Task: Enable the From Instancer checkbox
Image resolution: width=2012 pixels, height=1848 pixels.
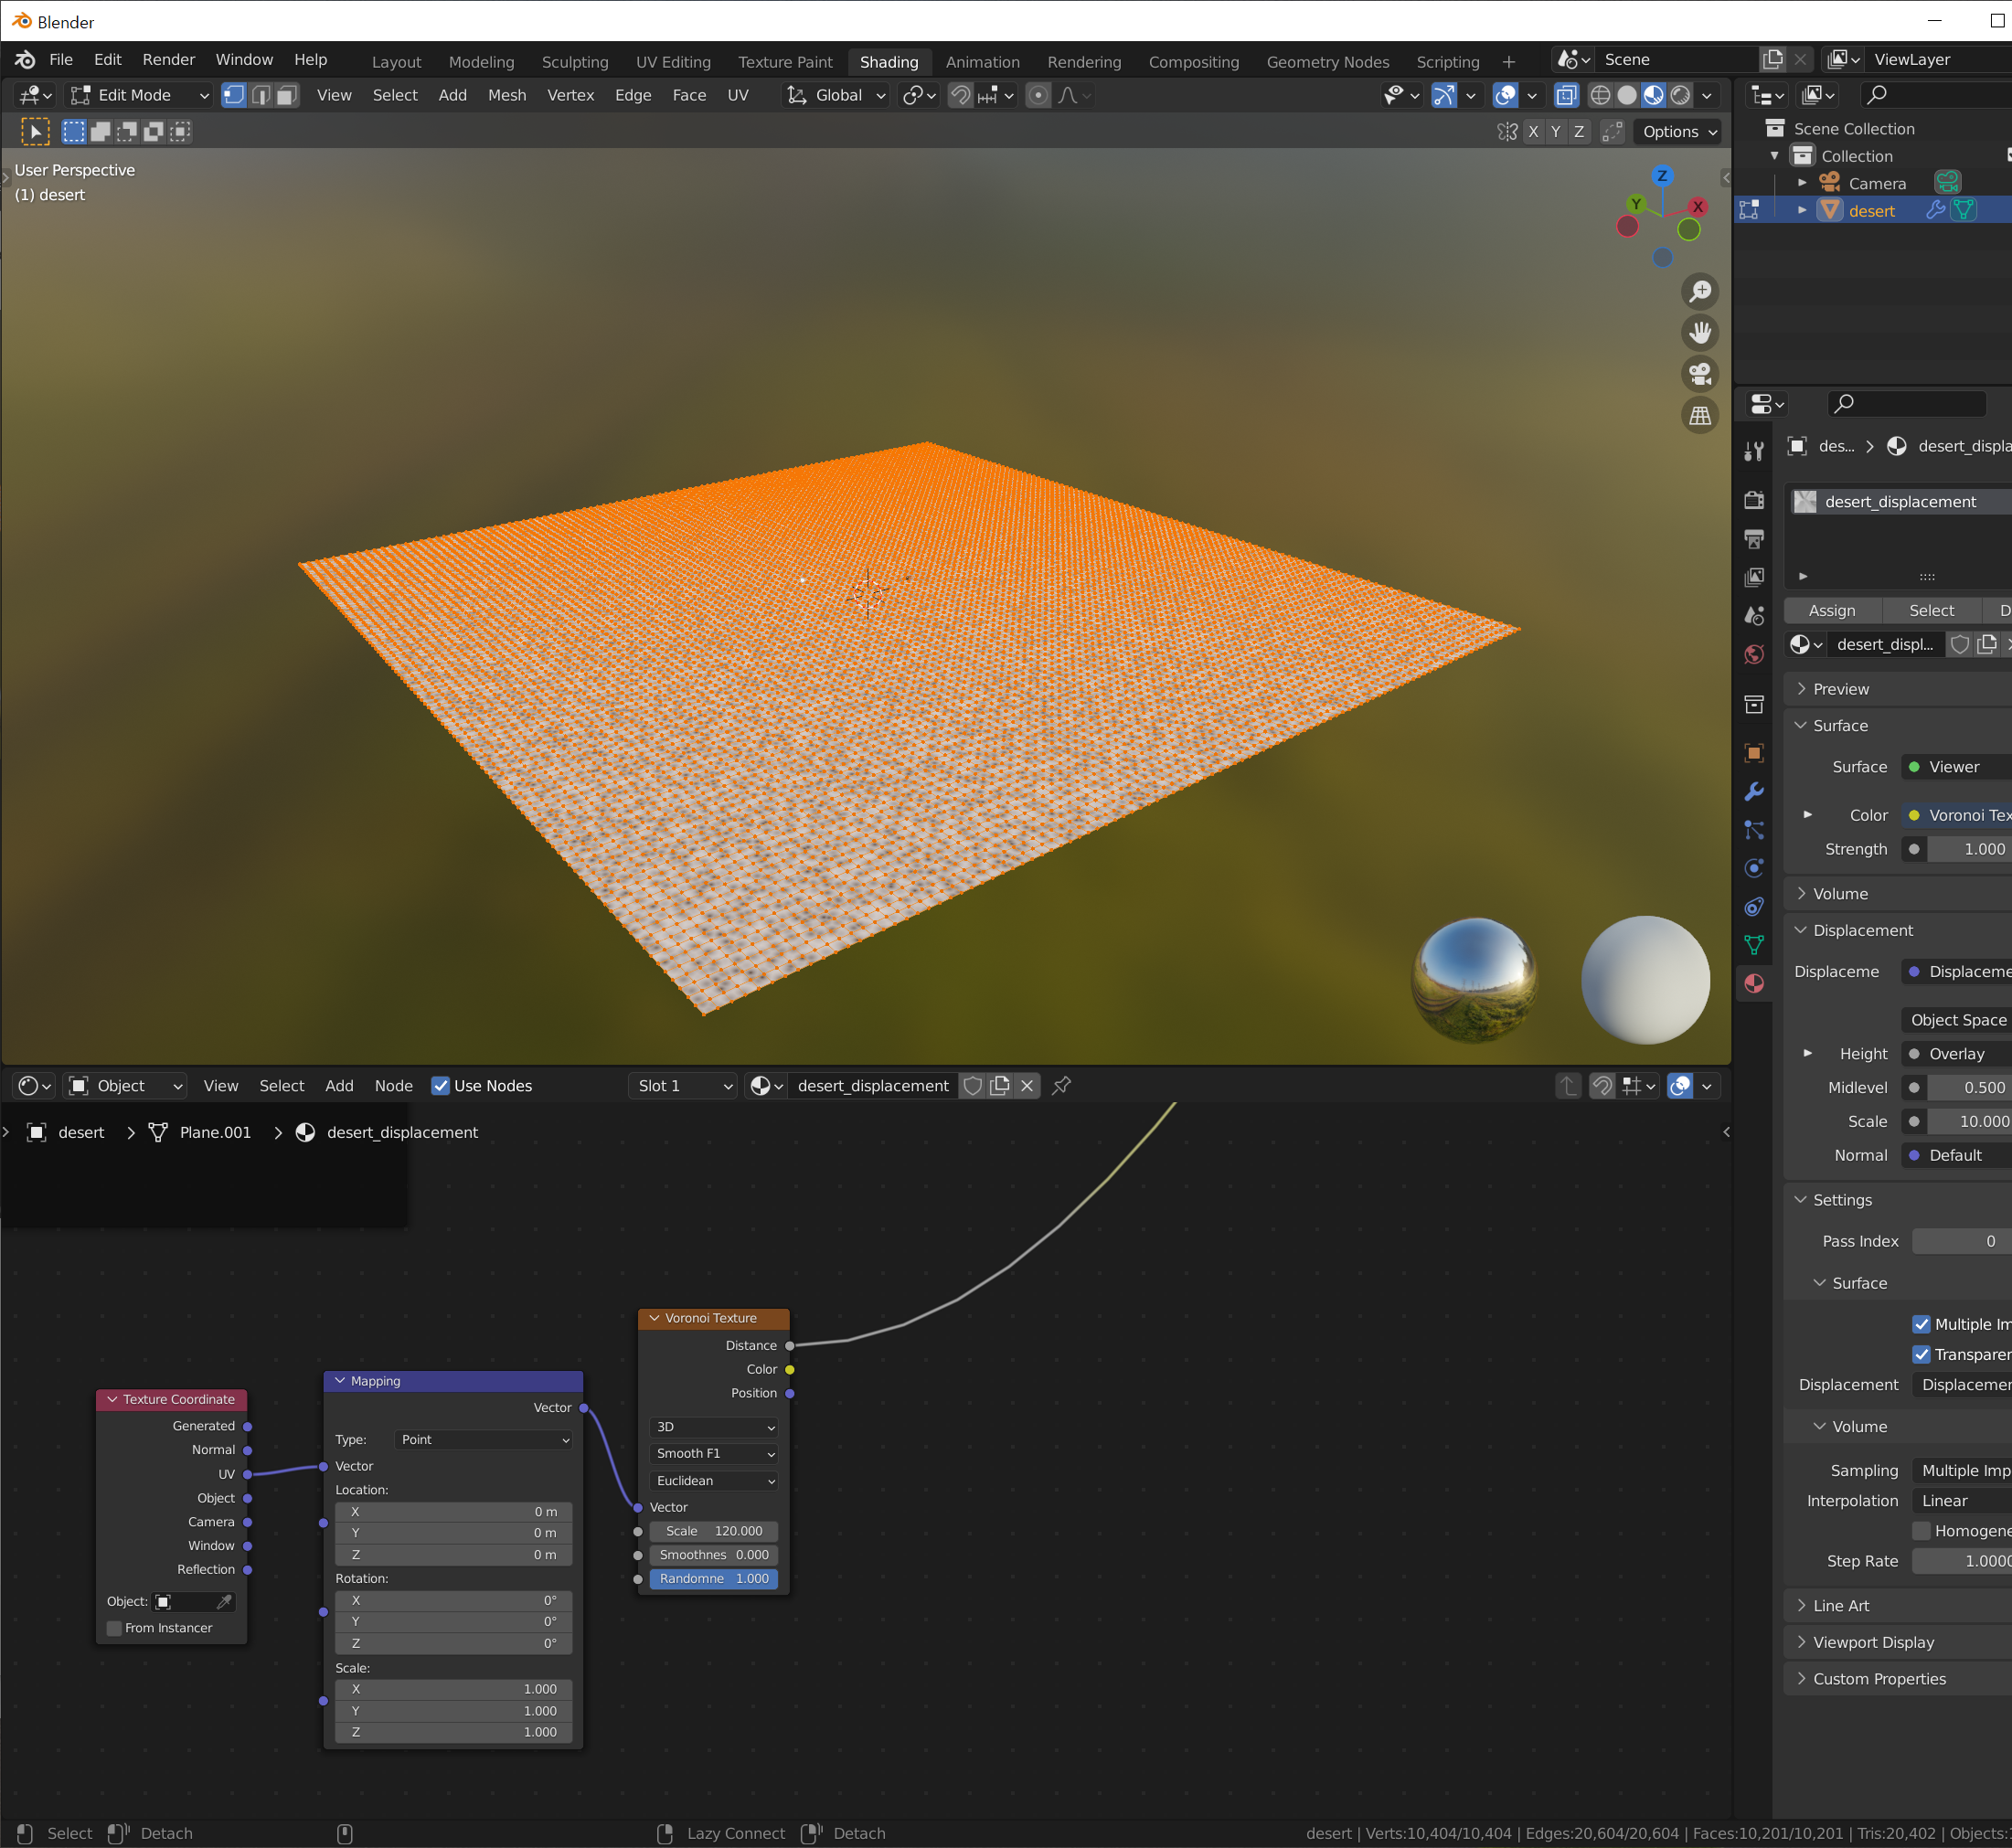Action: point(115,1628)
